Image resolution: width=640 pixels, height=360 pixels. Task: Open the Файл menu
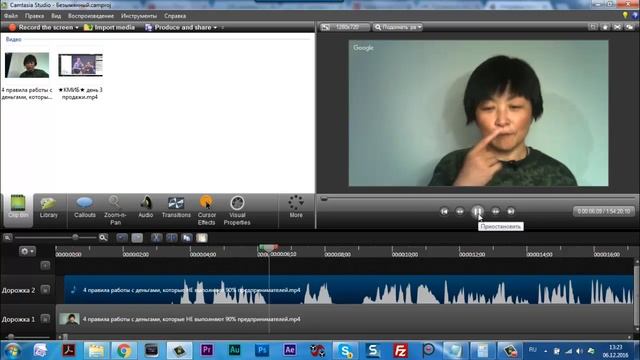pyautogui.click(x=11, y=16)
